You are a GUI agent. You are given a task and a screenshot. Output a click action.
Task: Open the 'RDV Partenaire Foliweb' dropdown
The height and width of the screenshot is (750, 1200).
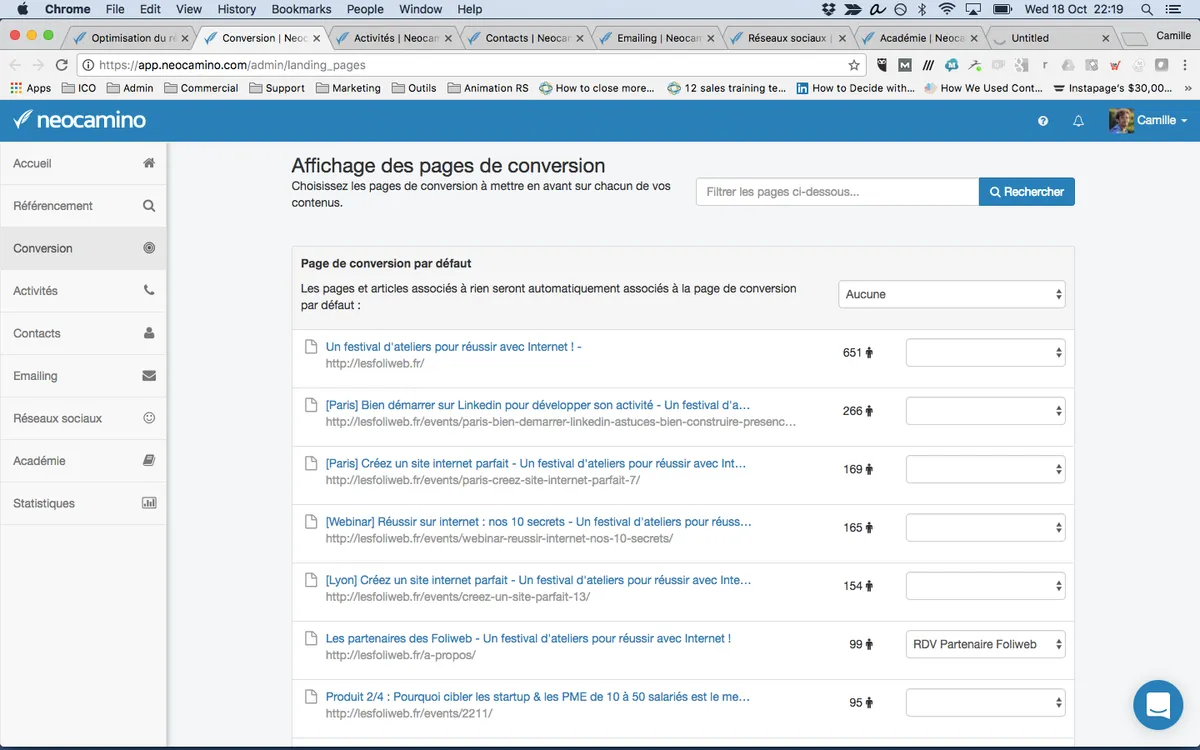[x=985, y=644]
